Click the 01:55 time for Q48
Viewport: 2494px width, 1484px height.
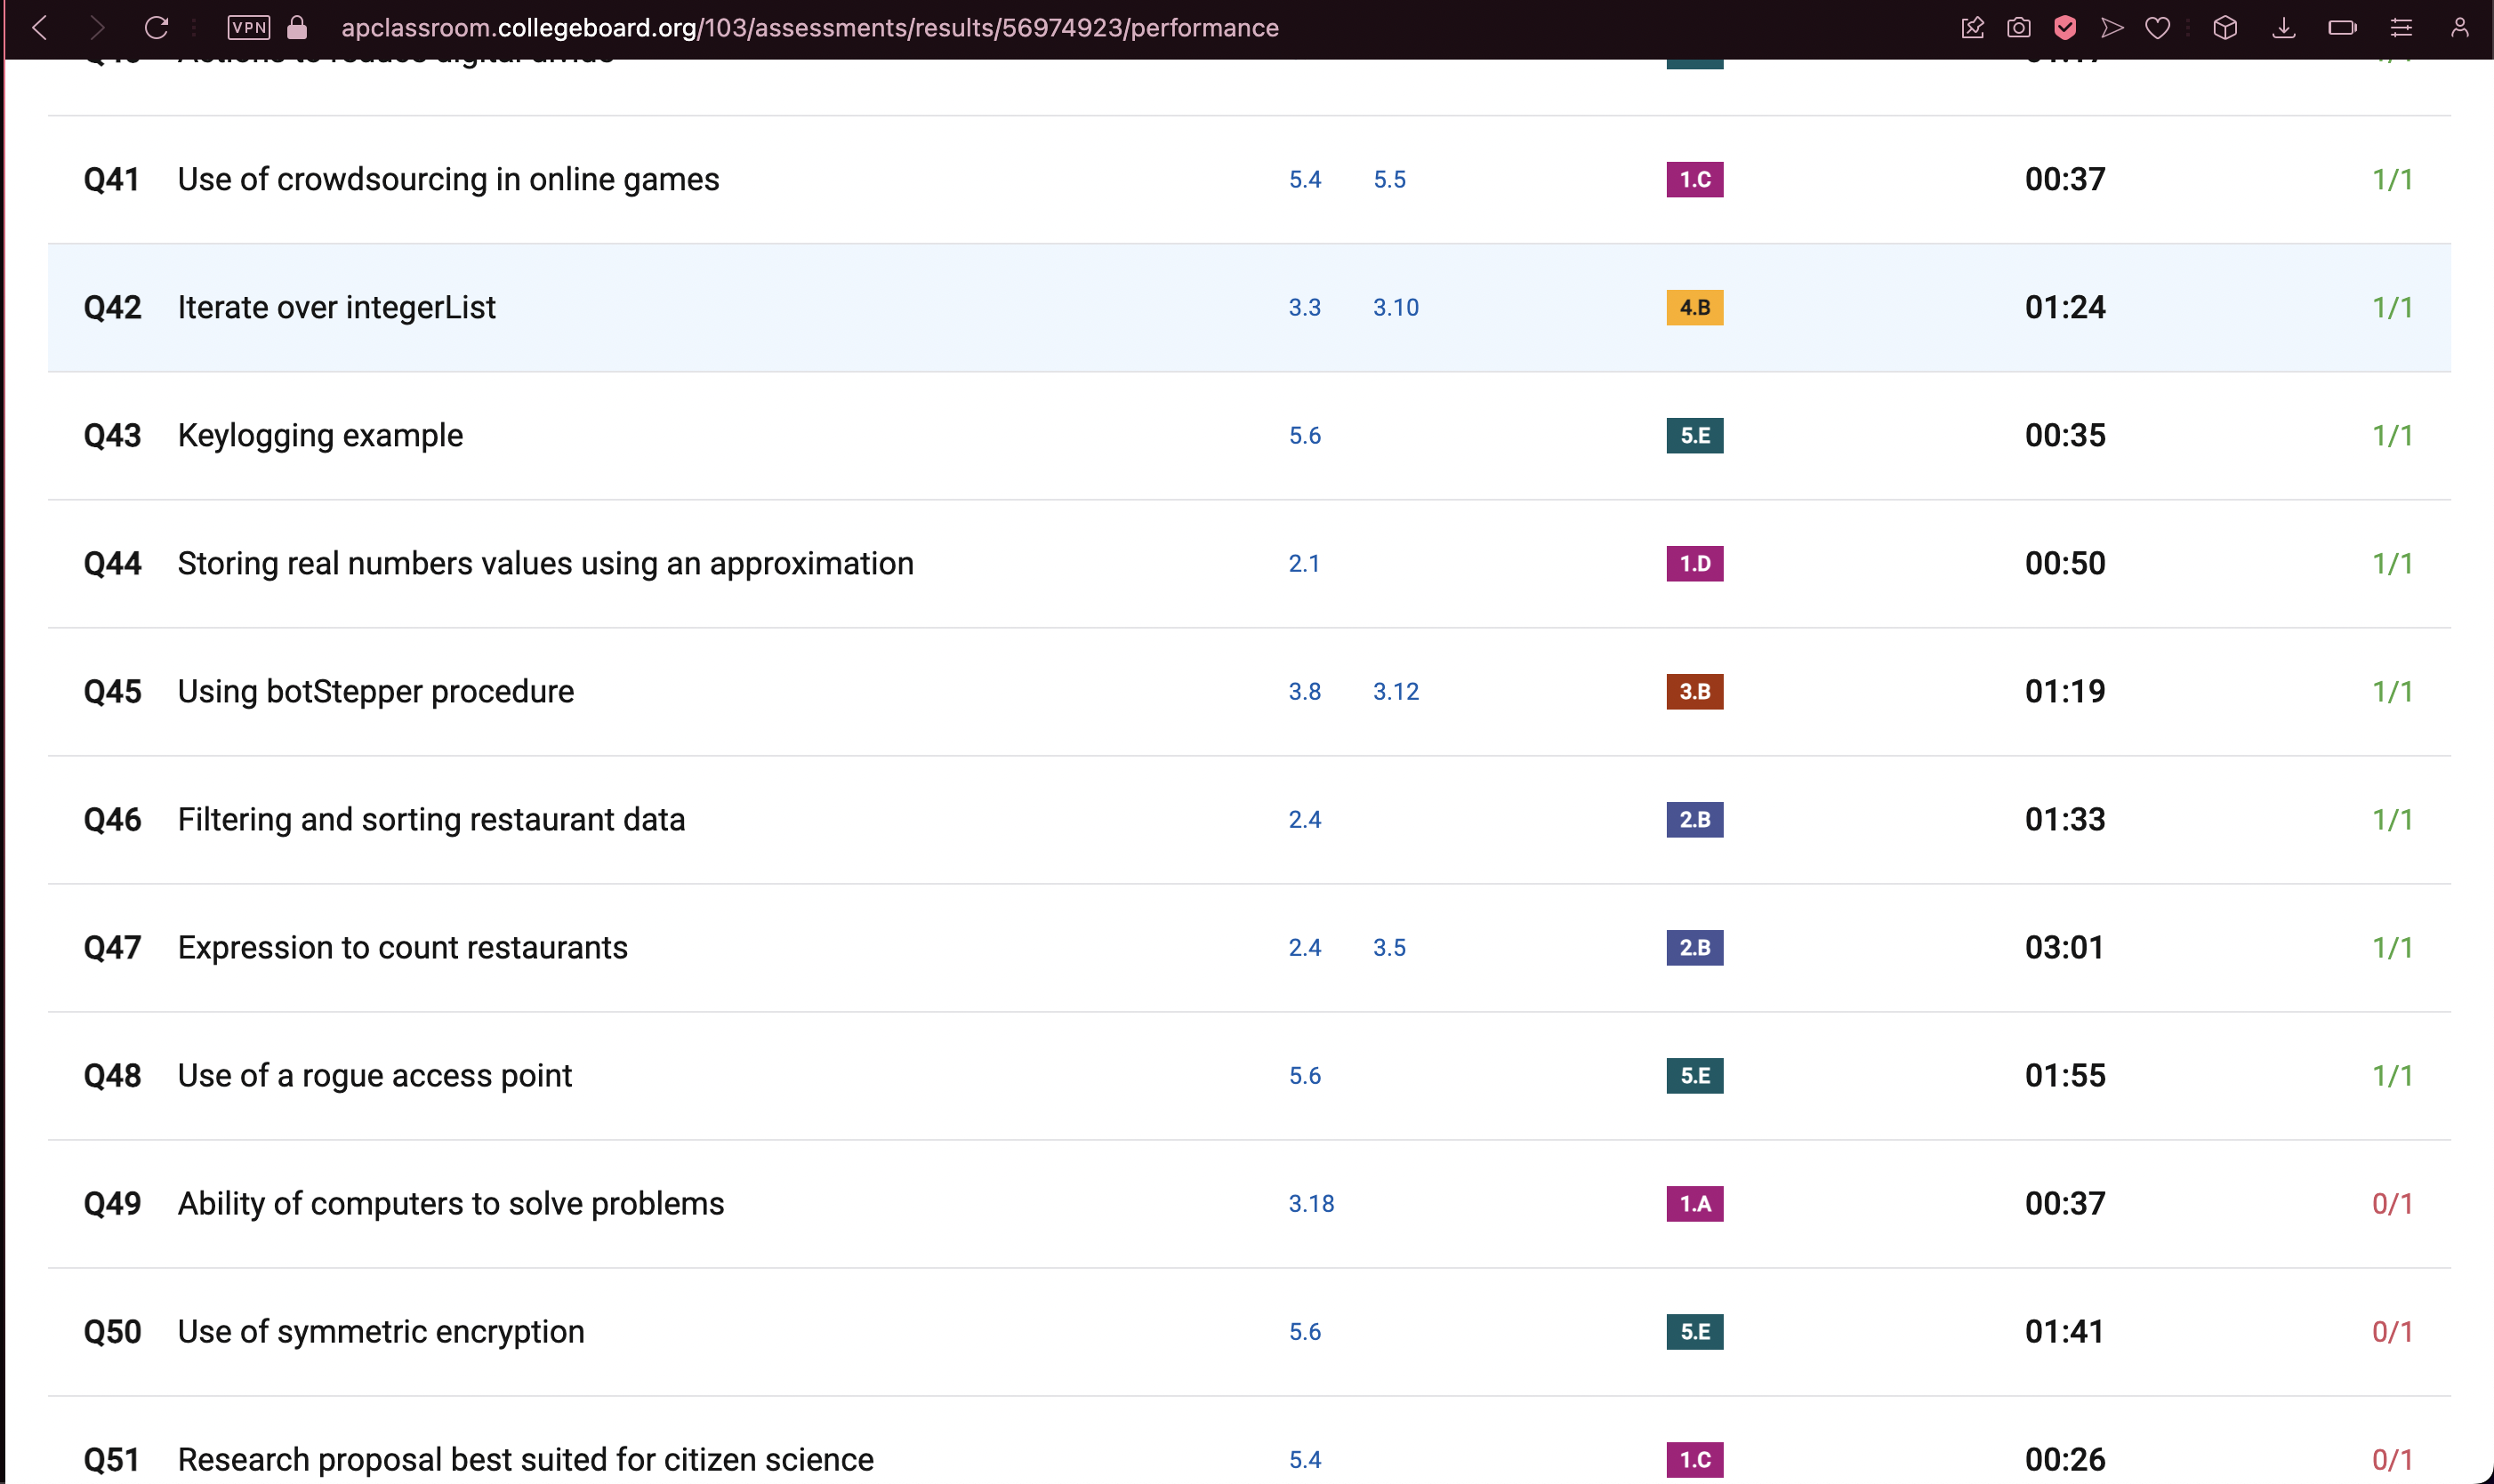(2064, 1076)
